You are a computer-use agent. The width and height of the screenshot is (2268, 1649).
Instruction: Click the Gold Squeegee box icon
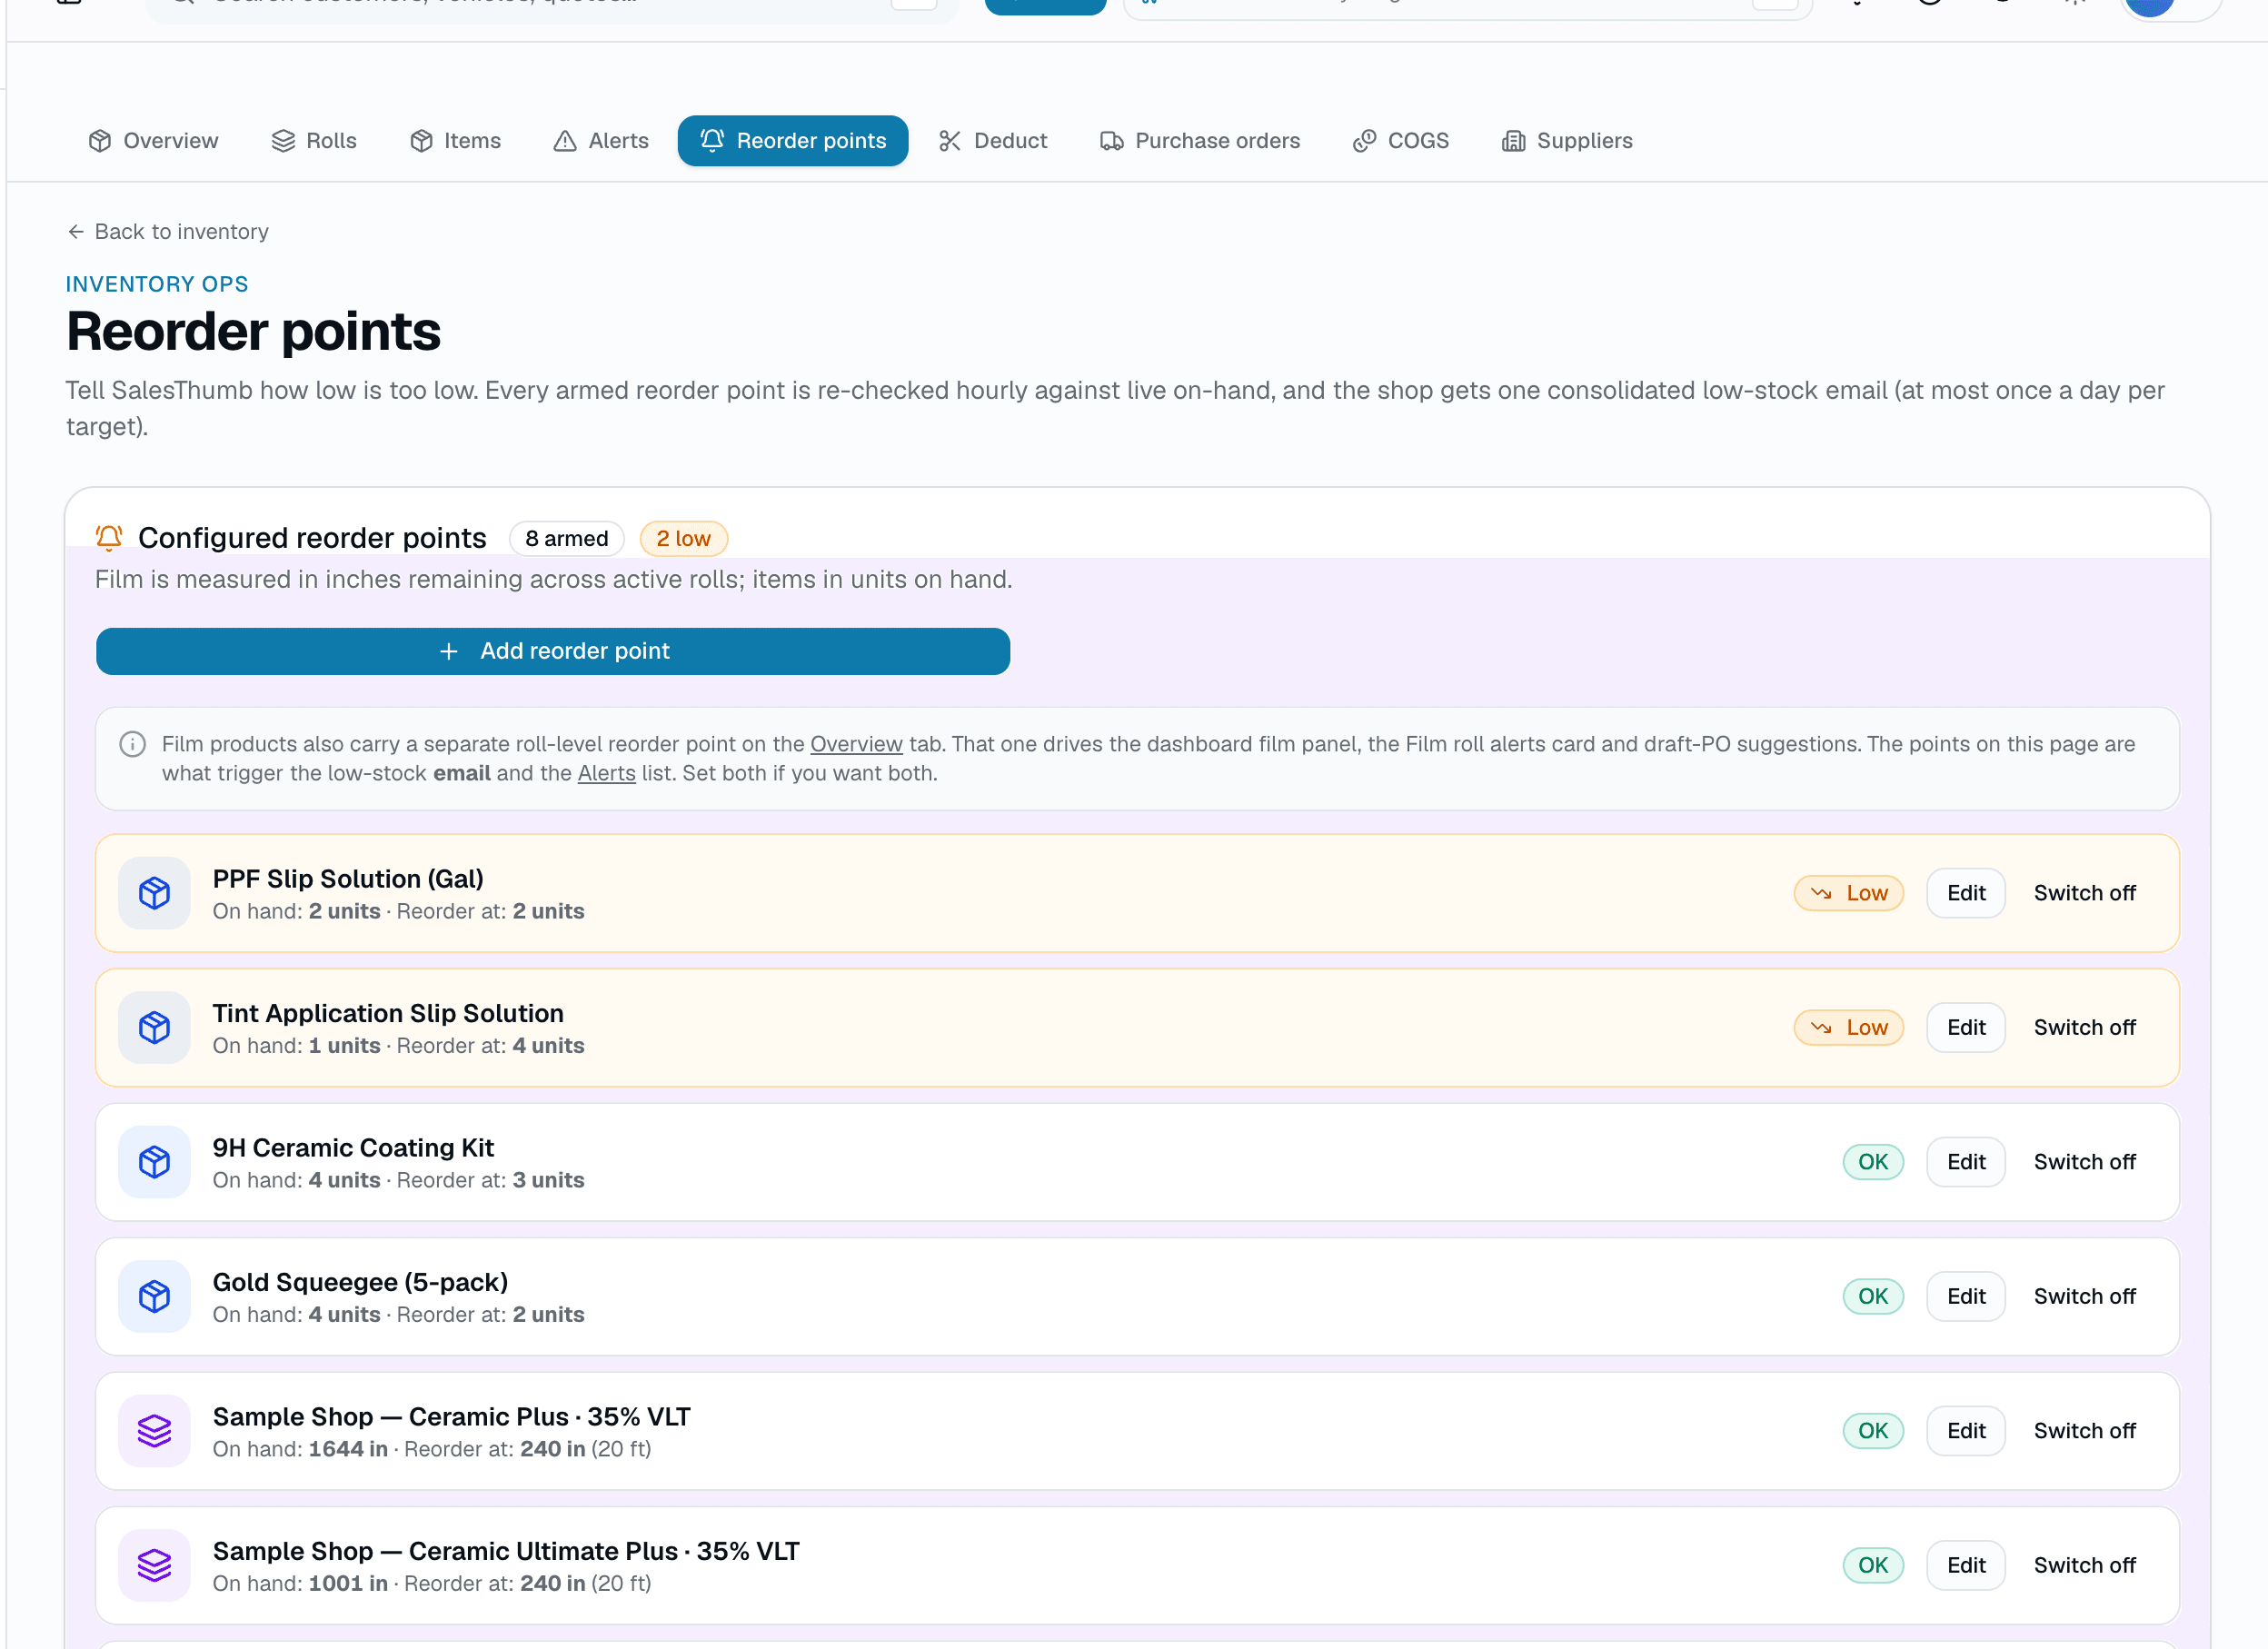pos(154,1296)
